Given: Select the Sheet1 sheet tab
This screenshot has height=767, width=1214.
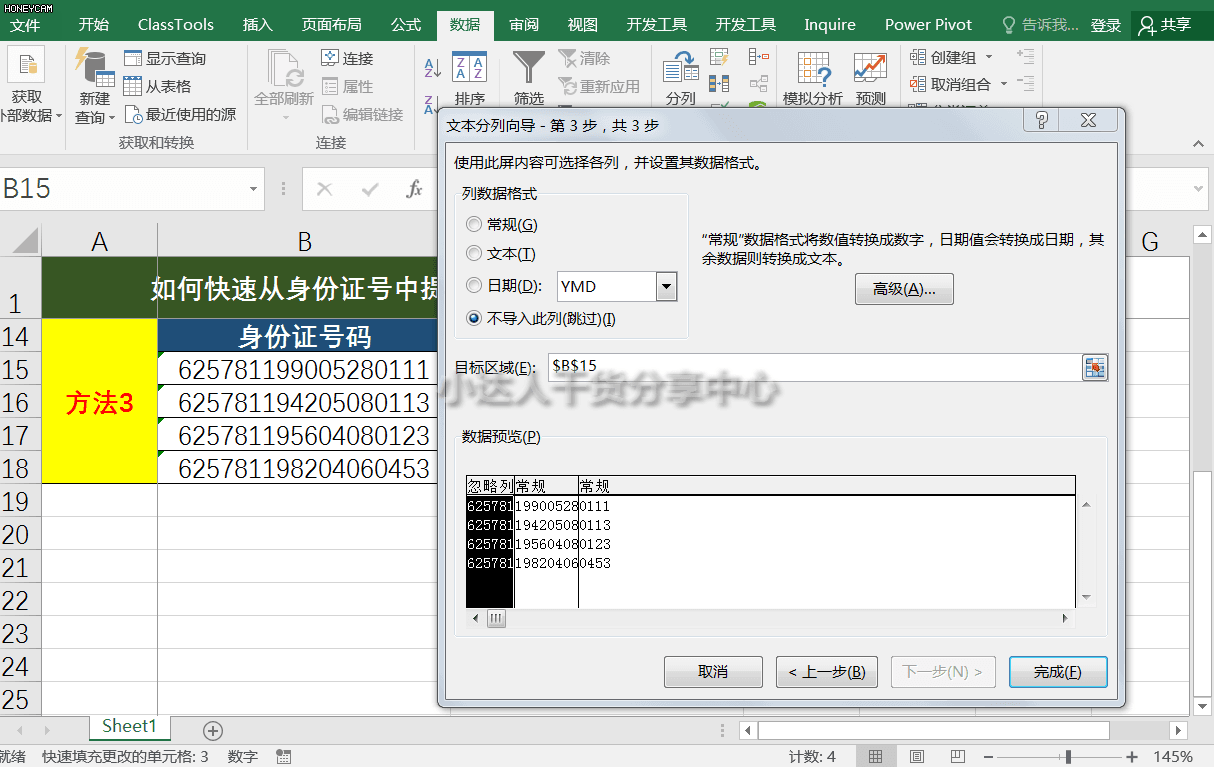Looking at the screenshot, I should [130, 726].
